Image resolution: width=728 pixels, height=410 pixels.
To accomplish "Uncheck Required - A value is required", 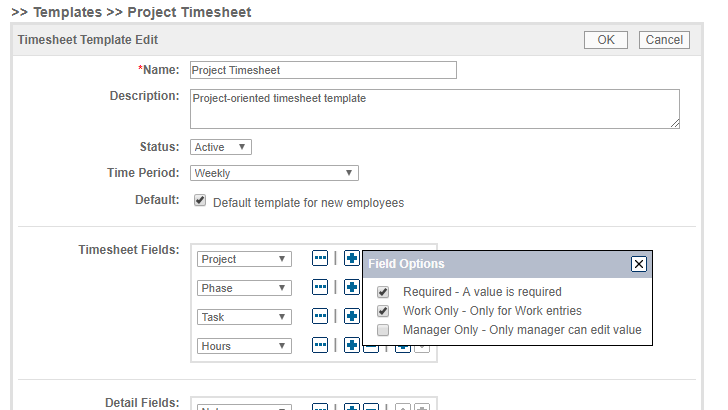I will coord(384,292).
